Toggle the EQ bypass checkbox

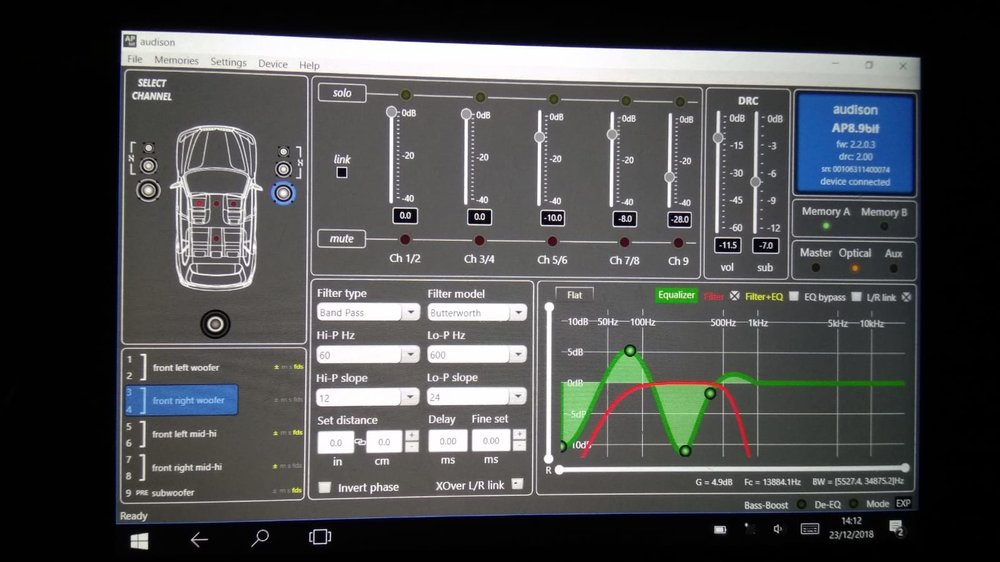[x=857, y=297]
